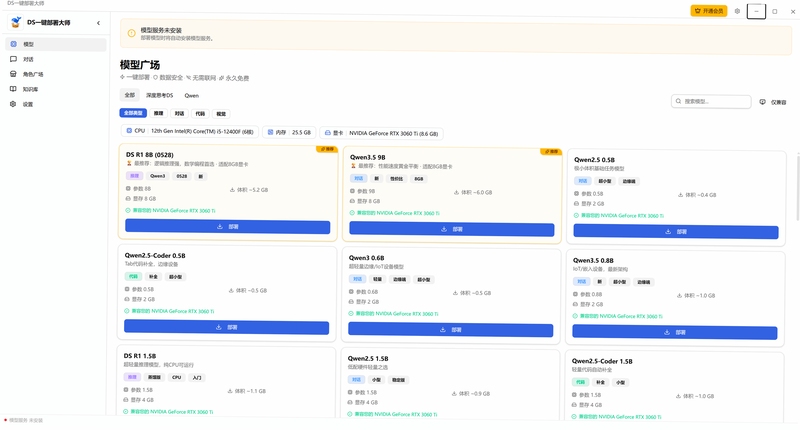This screenshot has height=430, width=800.
Task: Click the 8GB tag on Qwen3.5 9B card
Action: tap(419, 179)
